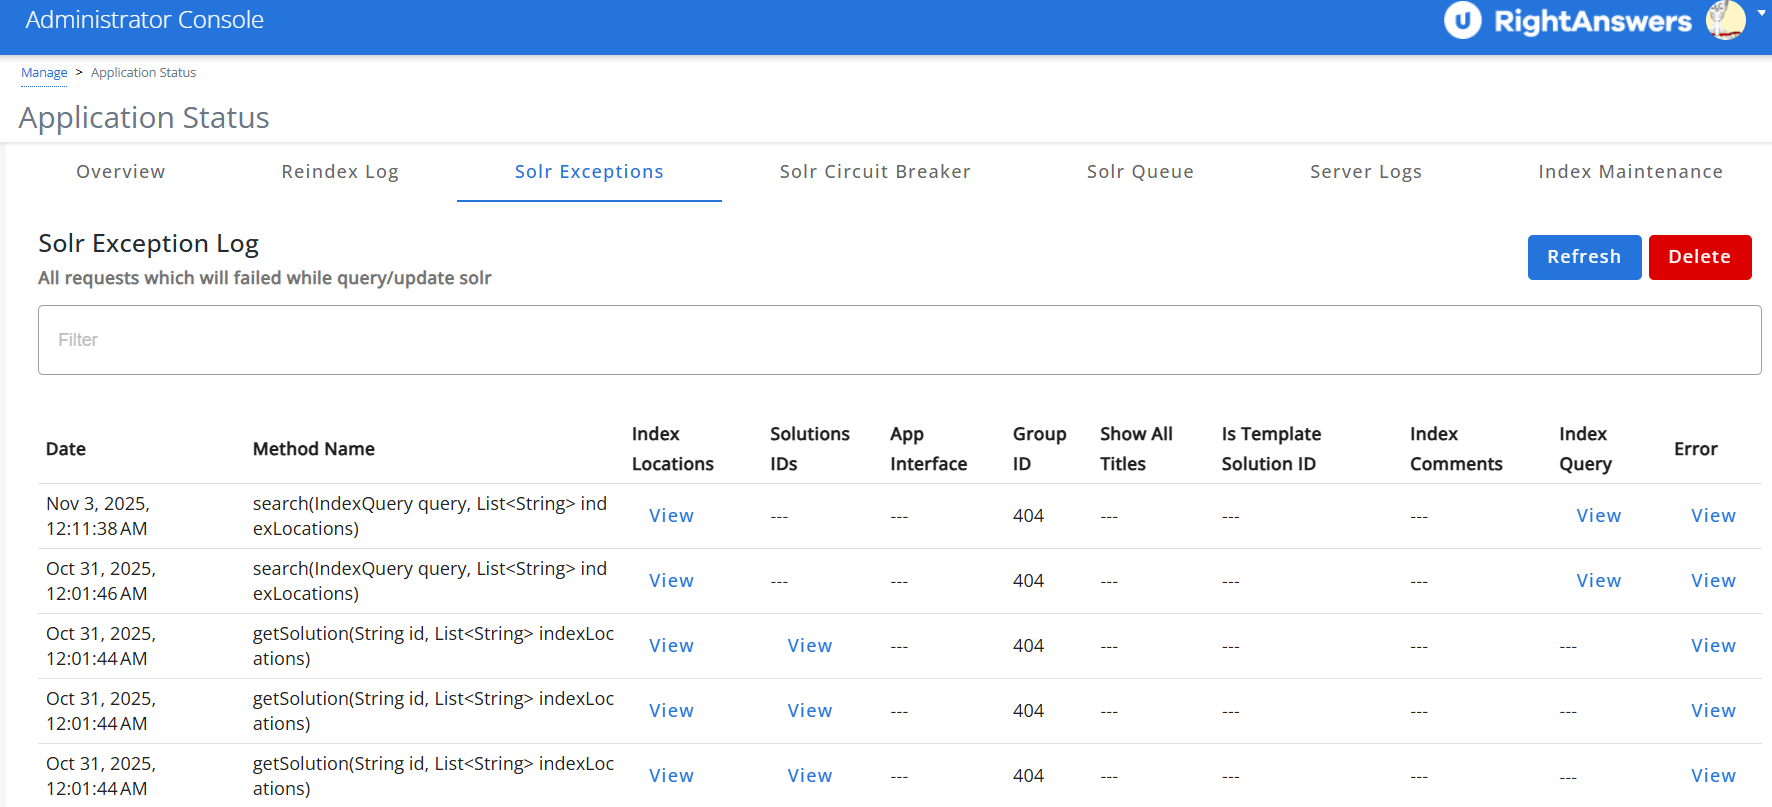Image resolution: width=1772 pixels, height=807 pixels.
Task: View Index Query for Oct 31 search row
Action: 1598,581
